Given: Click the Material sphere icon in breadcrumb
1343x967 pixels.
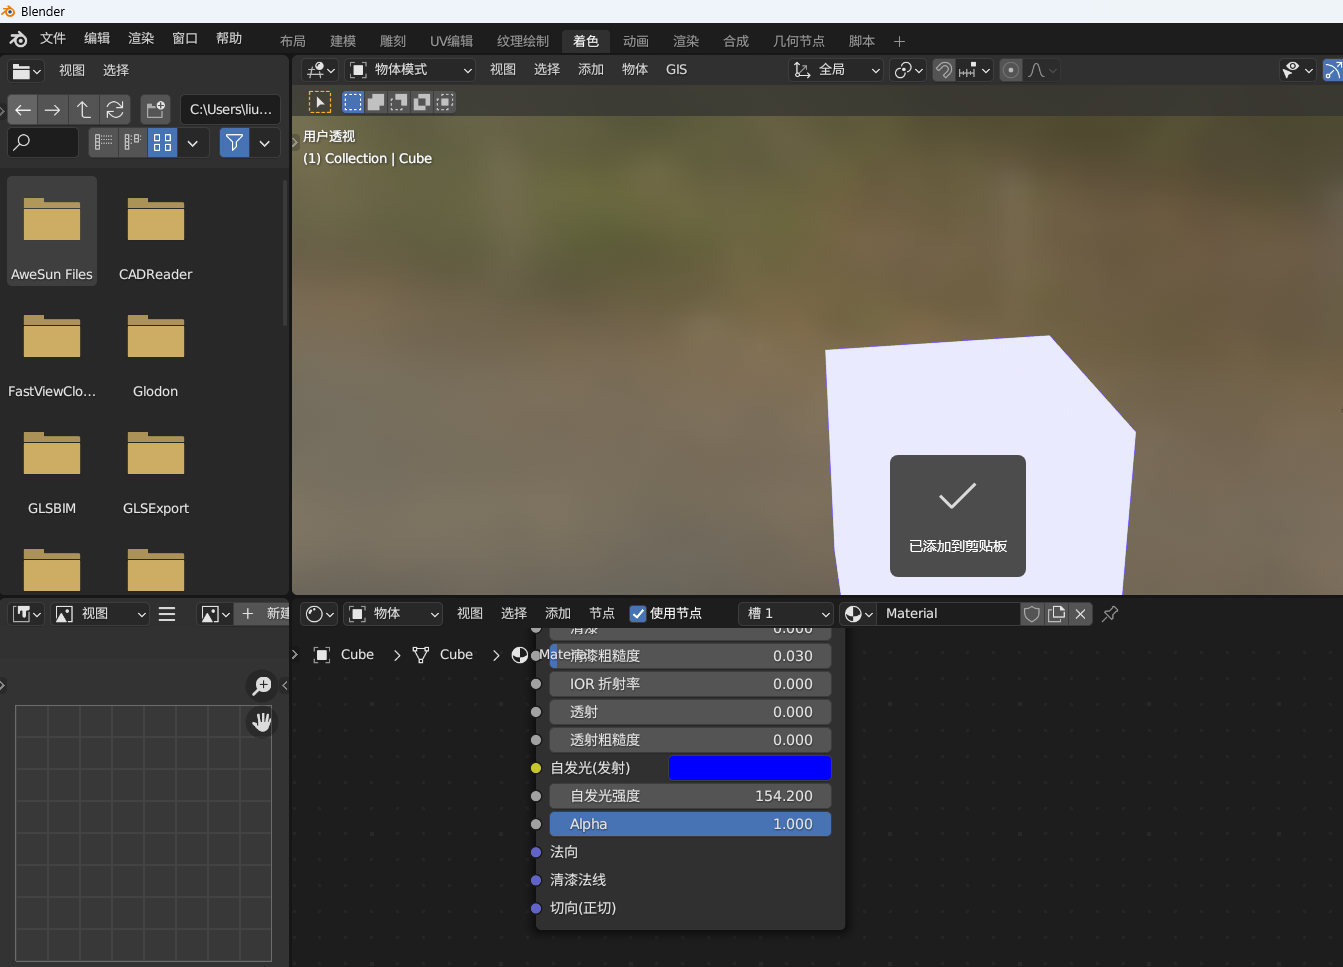Looking at the screenshot, I should click(x=520, y=655).
